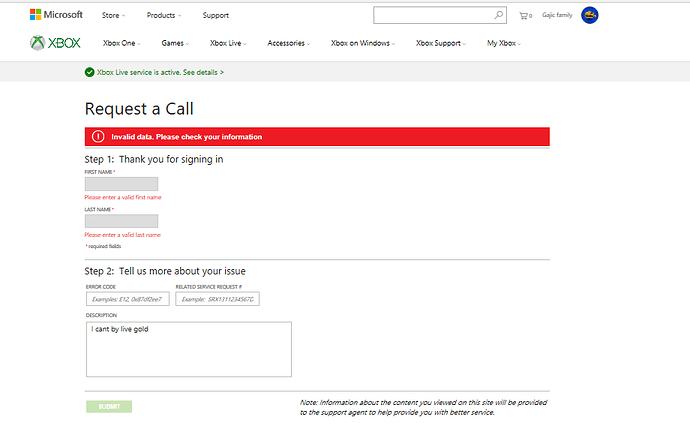The height and width of the screenshot is (435, 690).
Task: Click the 'required fields' note
Action: pos(103,246)
